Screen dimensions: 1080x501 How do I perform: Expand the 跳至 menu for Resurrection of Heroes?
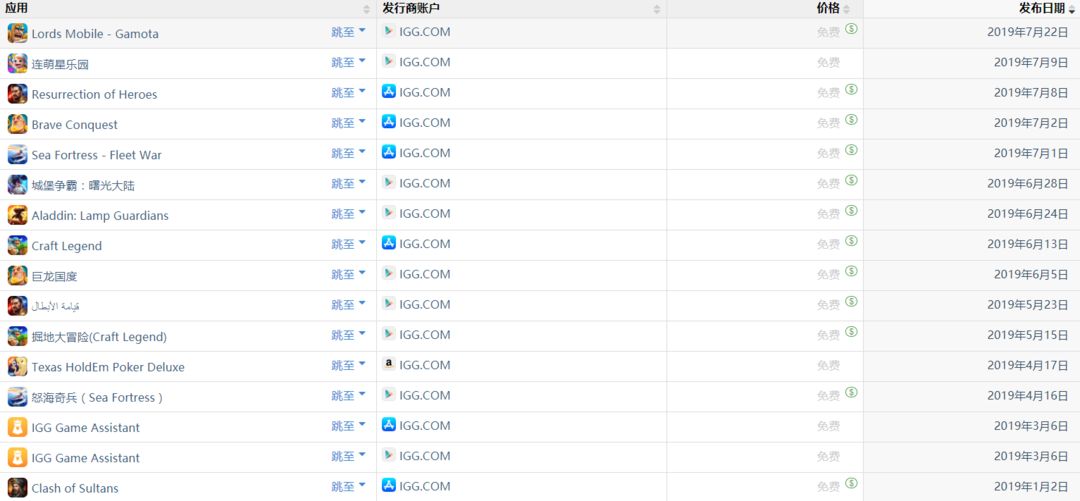coord(349,93)
